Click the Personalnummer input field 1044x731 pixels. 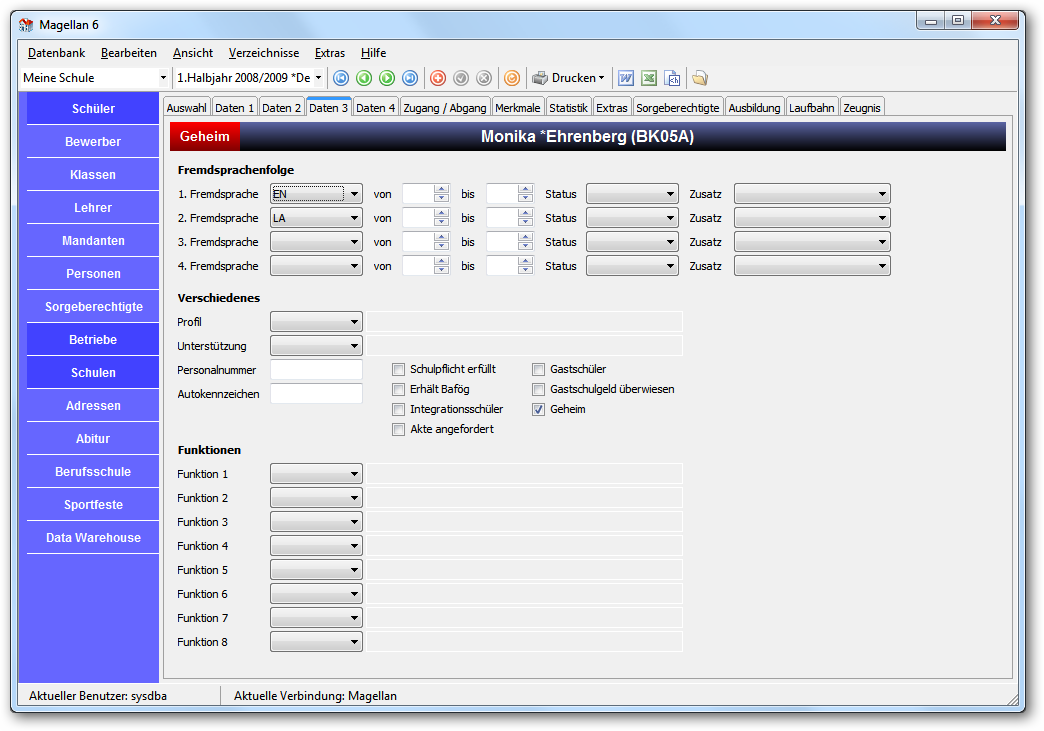(x=316, y=370)
